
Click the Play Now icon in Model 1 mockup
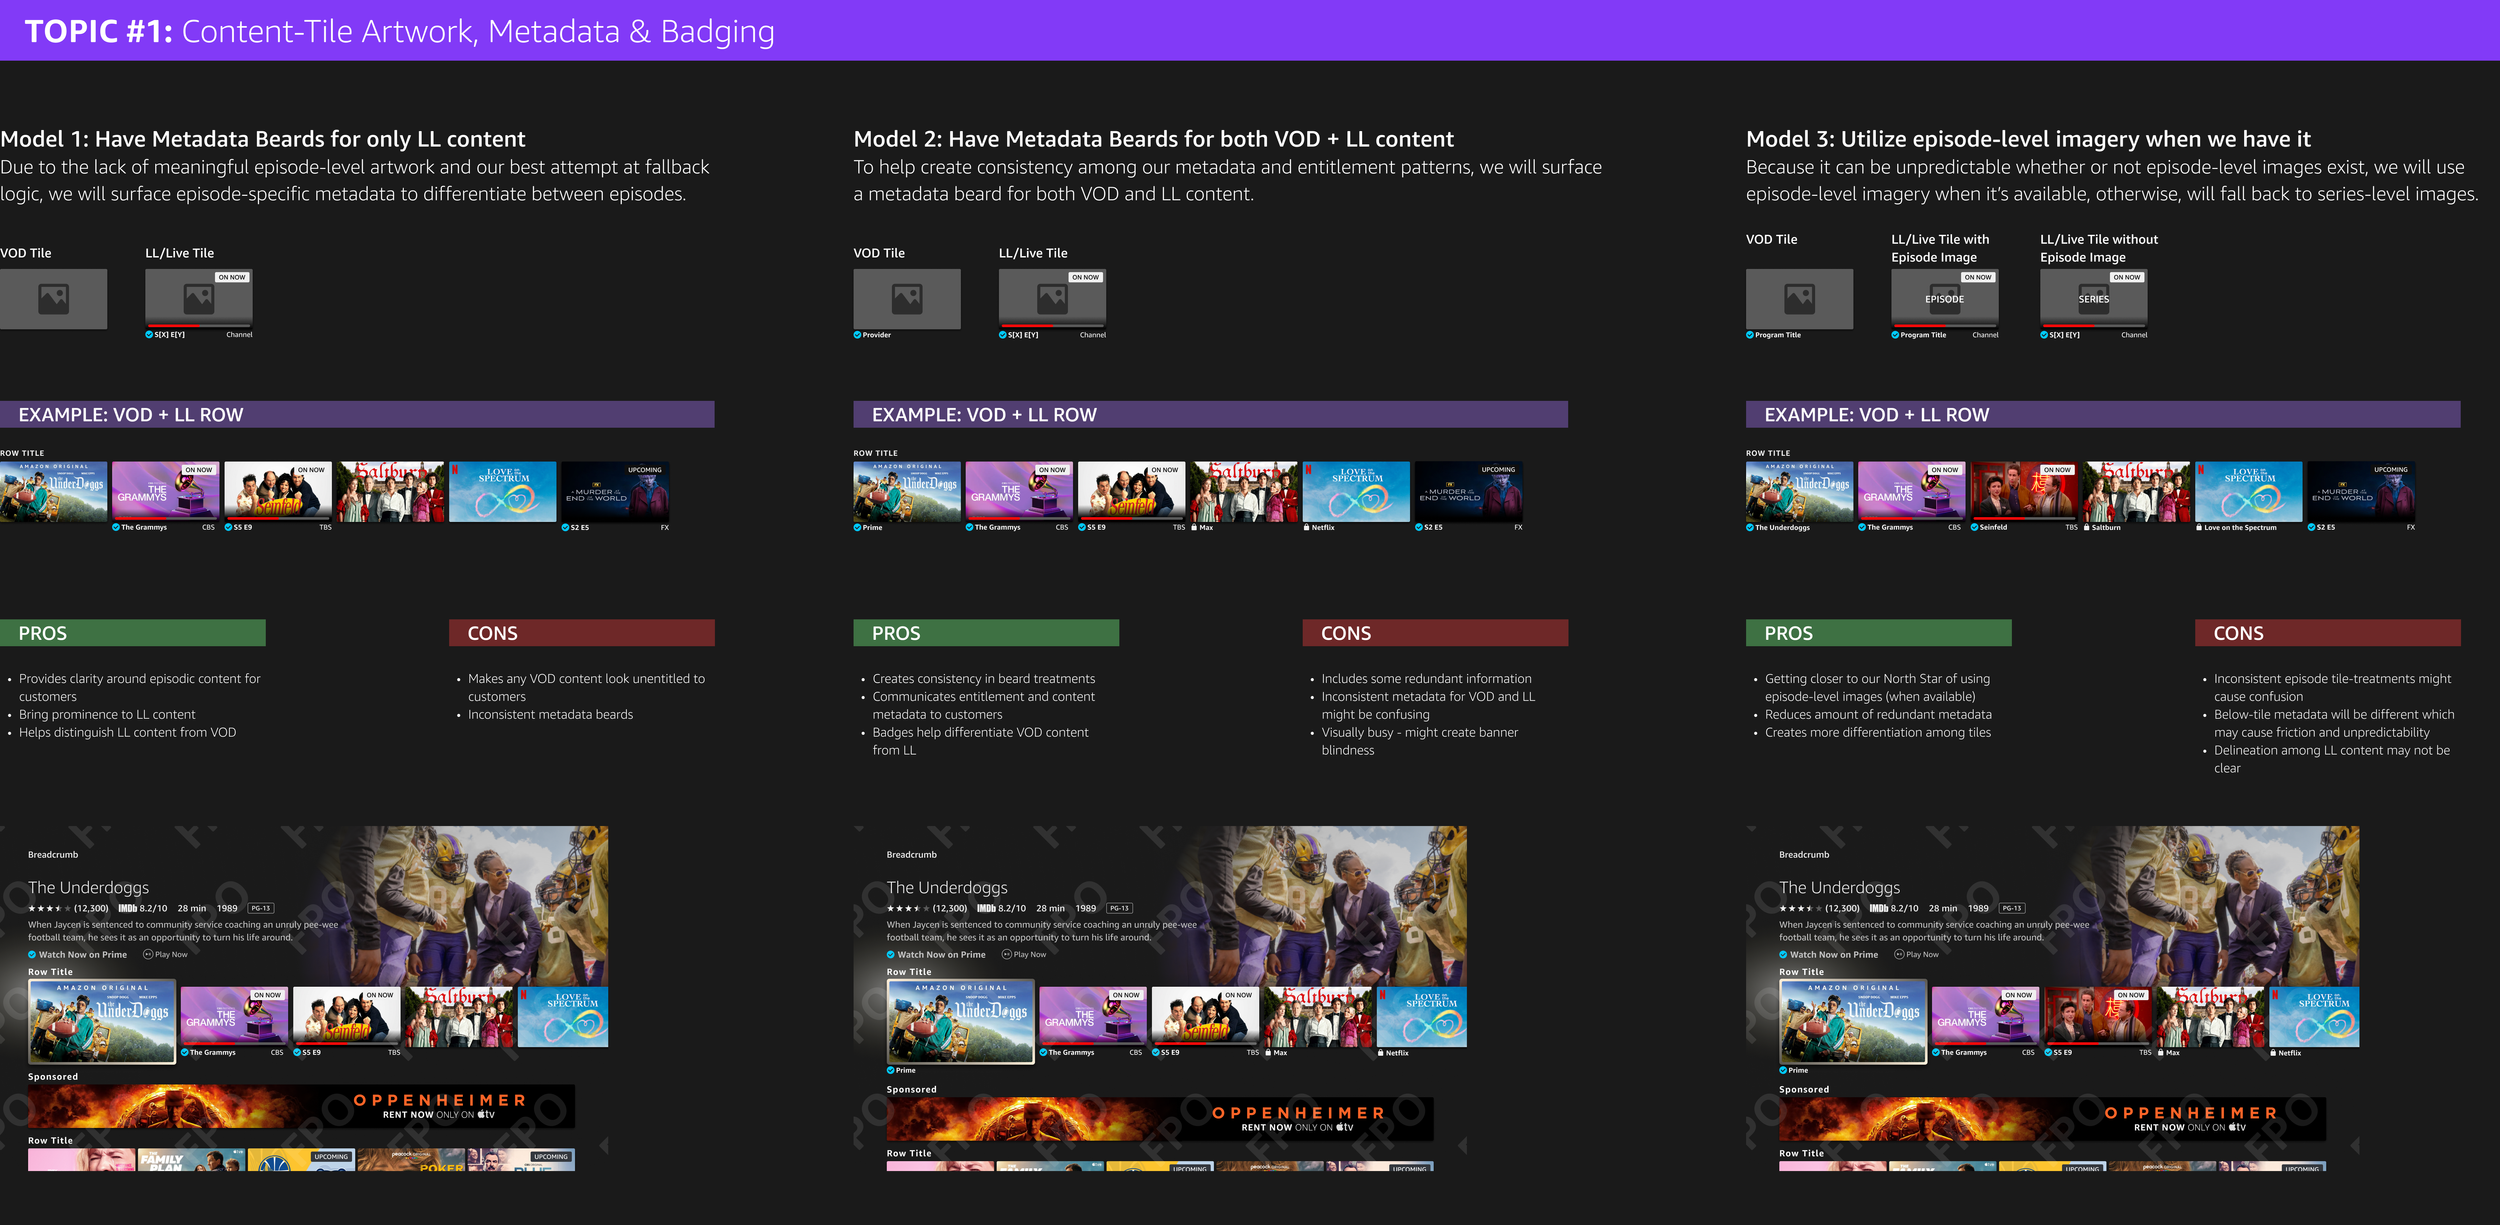point(148,954)
